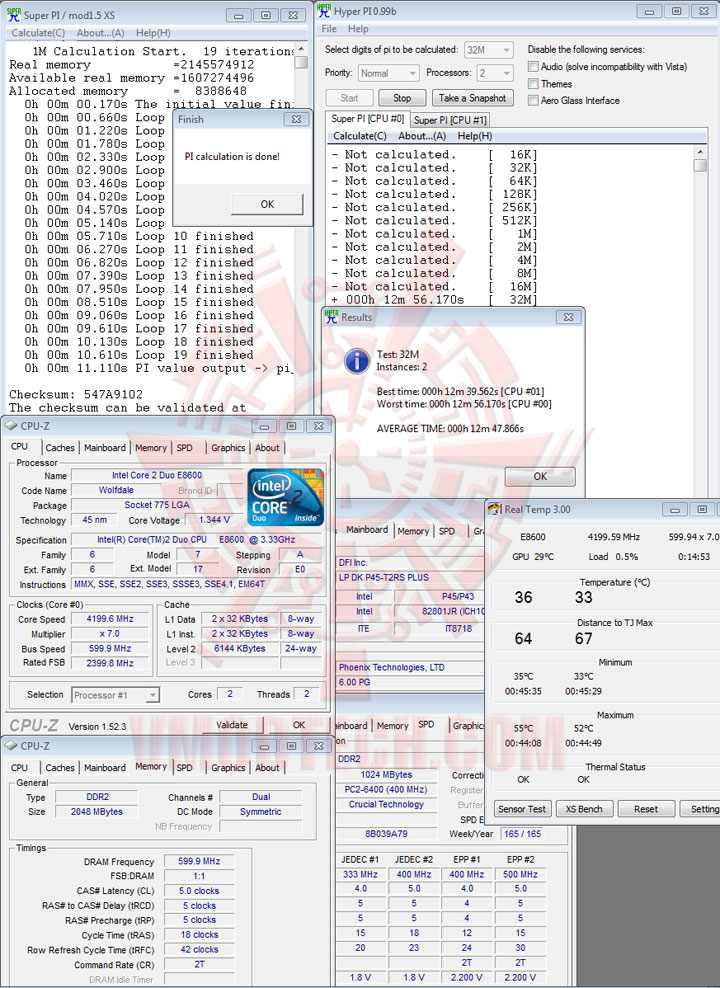This screenshot has height=988, width=720.
Task: Open About...(A) menu in Super PI
Action: 100,33
